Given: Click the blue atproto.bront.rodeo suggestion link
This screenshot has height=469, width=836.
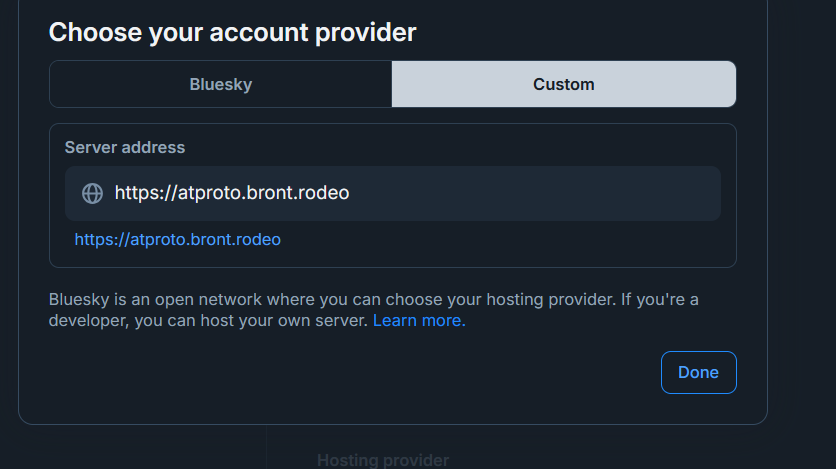Looking at the screenshot, I should click(178, 240).
